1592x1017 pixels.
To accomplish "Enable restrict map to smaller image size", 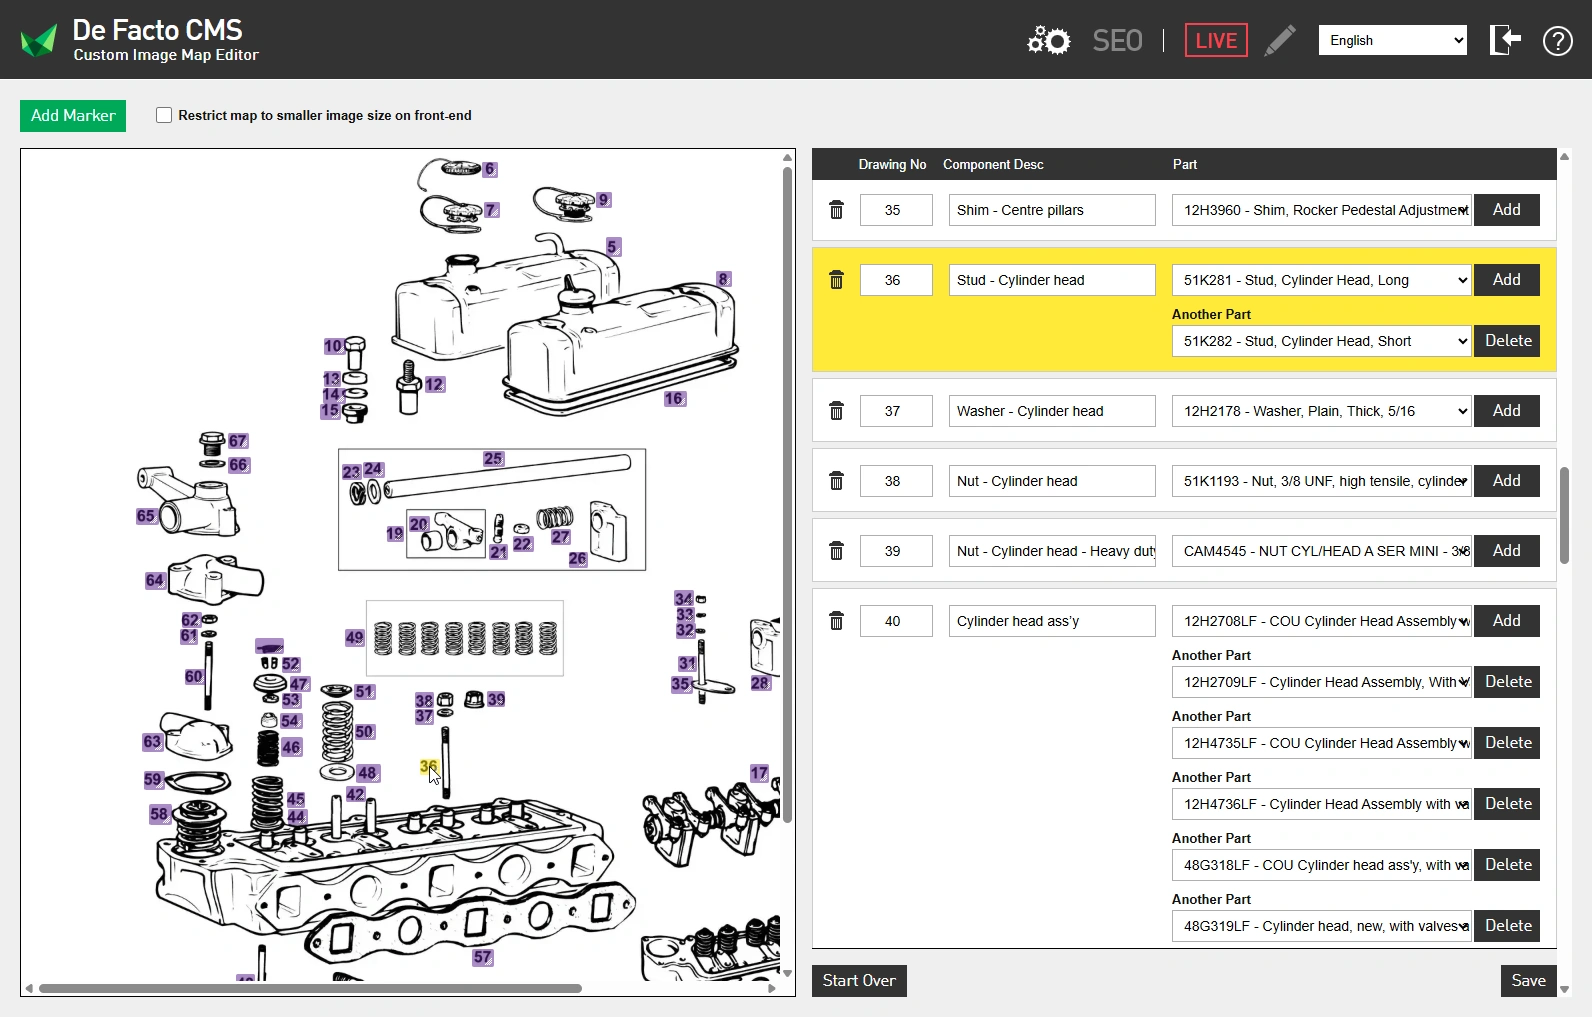I will tap(164, 115).
